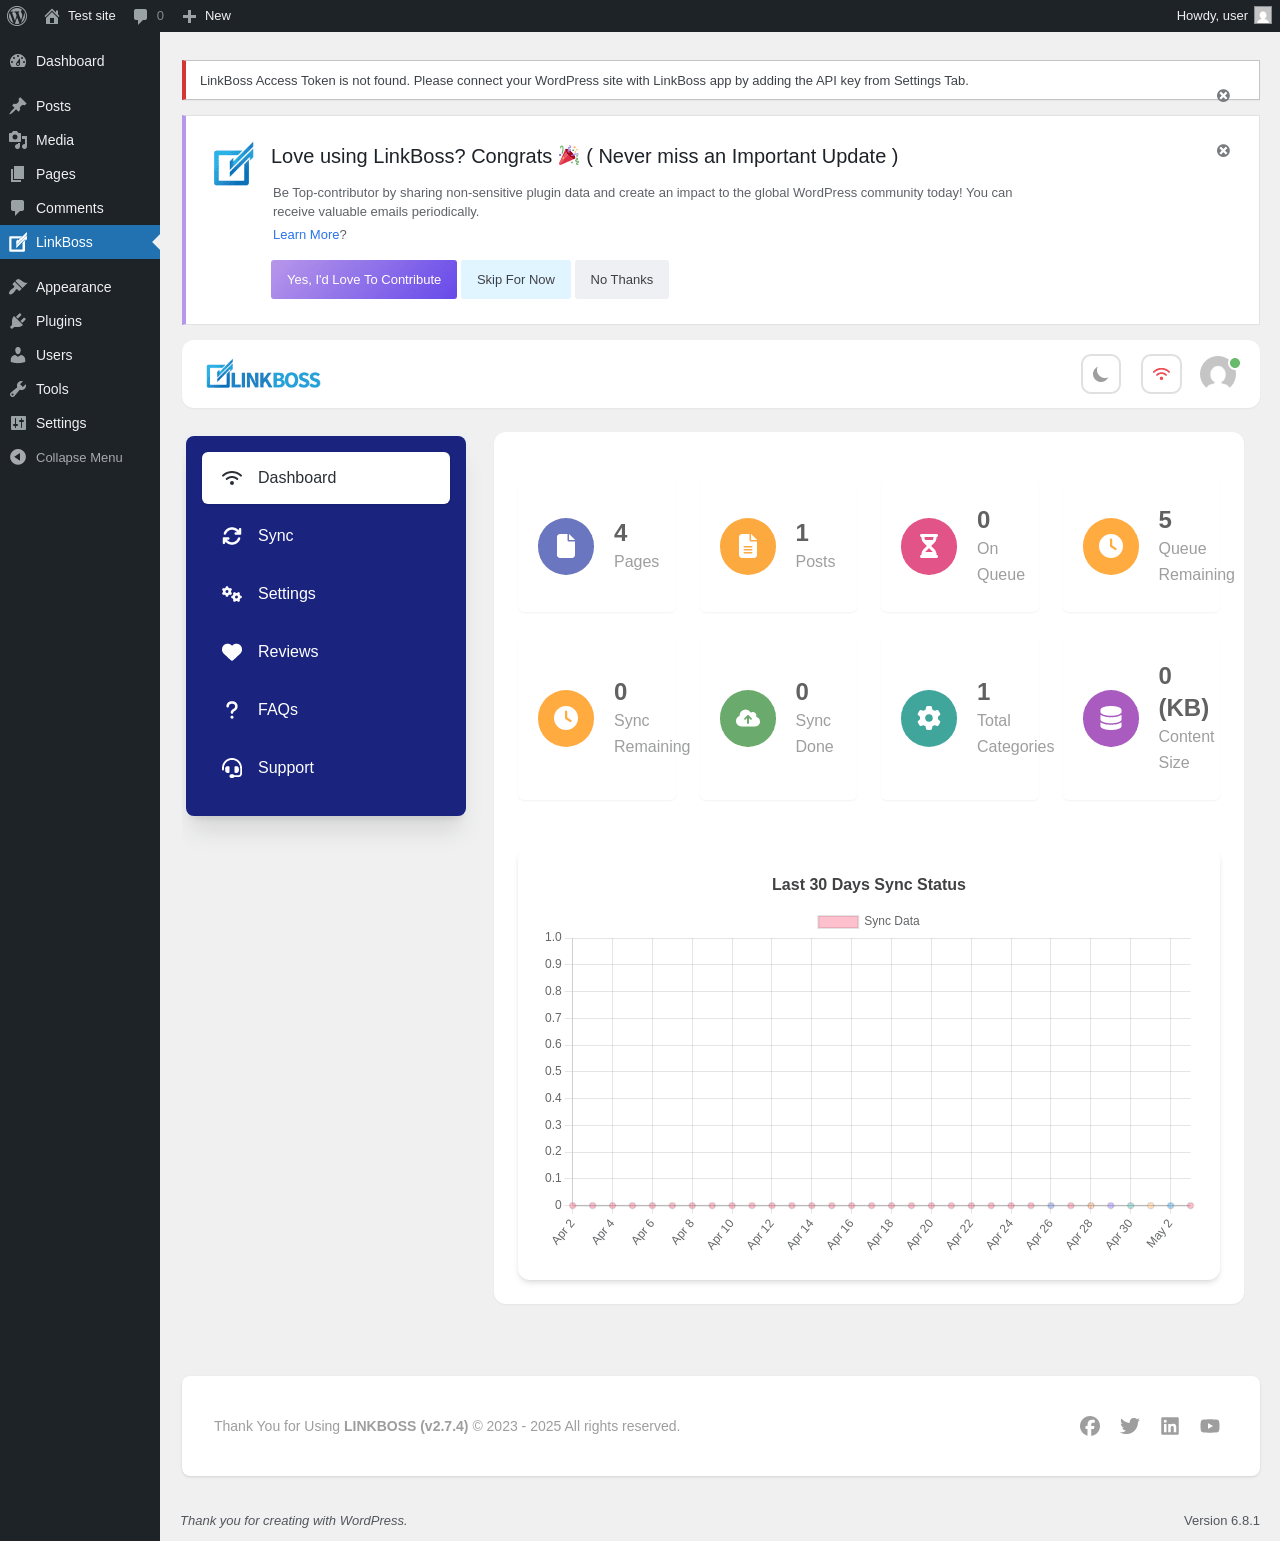Collapse the admin menu
The image size is (1280, 1541).
tap(80, 457)
